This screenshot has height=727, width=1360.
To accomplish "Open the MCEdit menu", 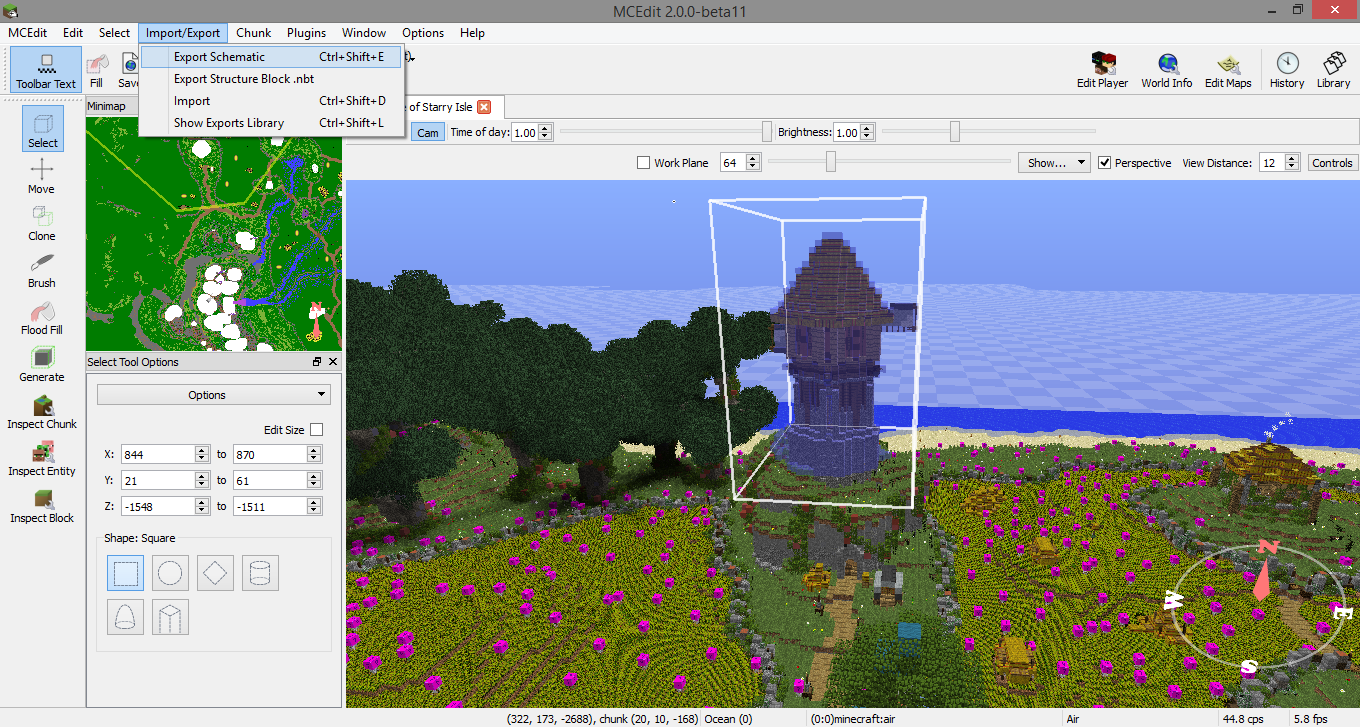I will click(x=29, y=33).
